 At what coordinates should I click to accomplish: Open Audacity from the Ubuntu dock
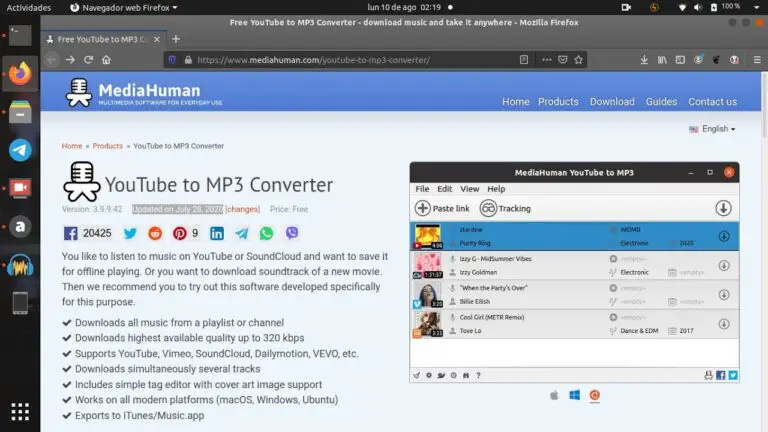[x=20, y=265]
